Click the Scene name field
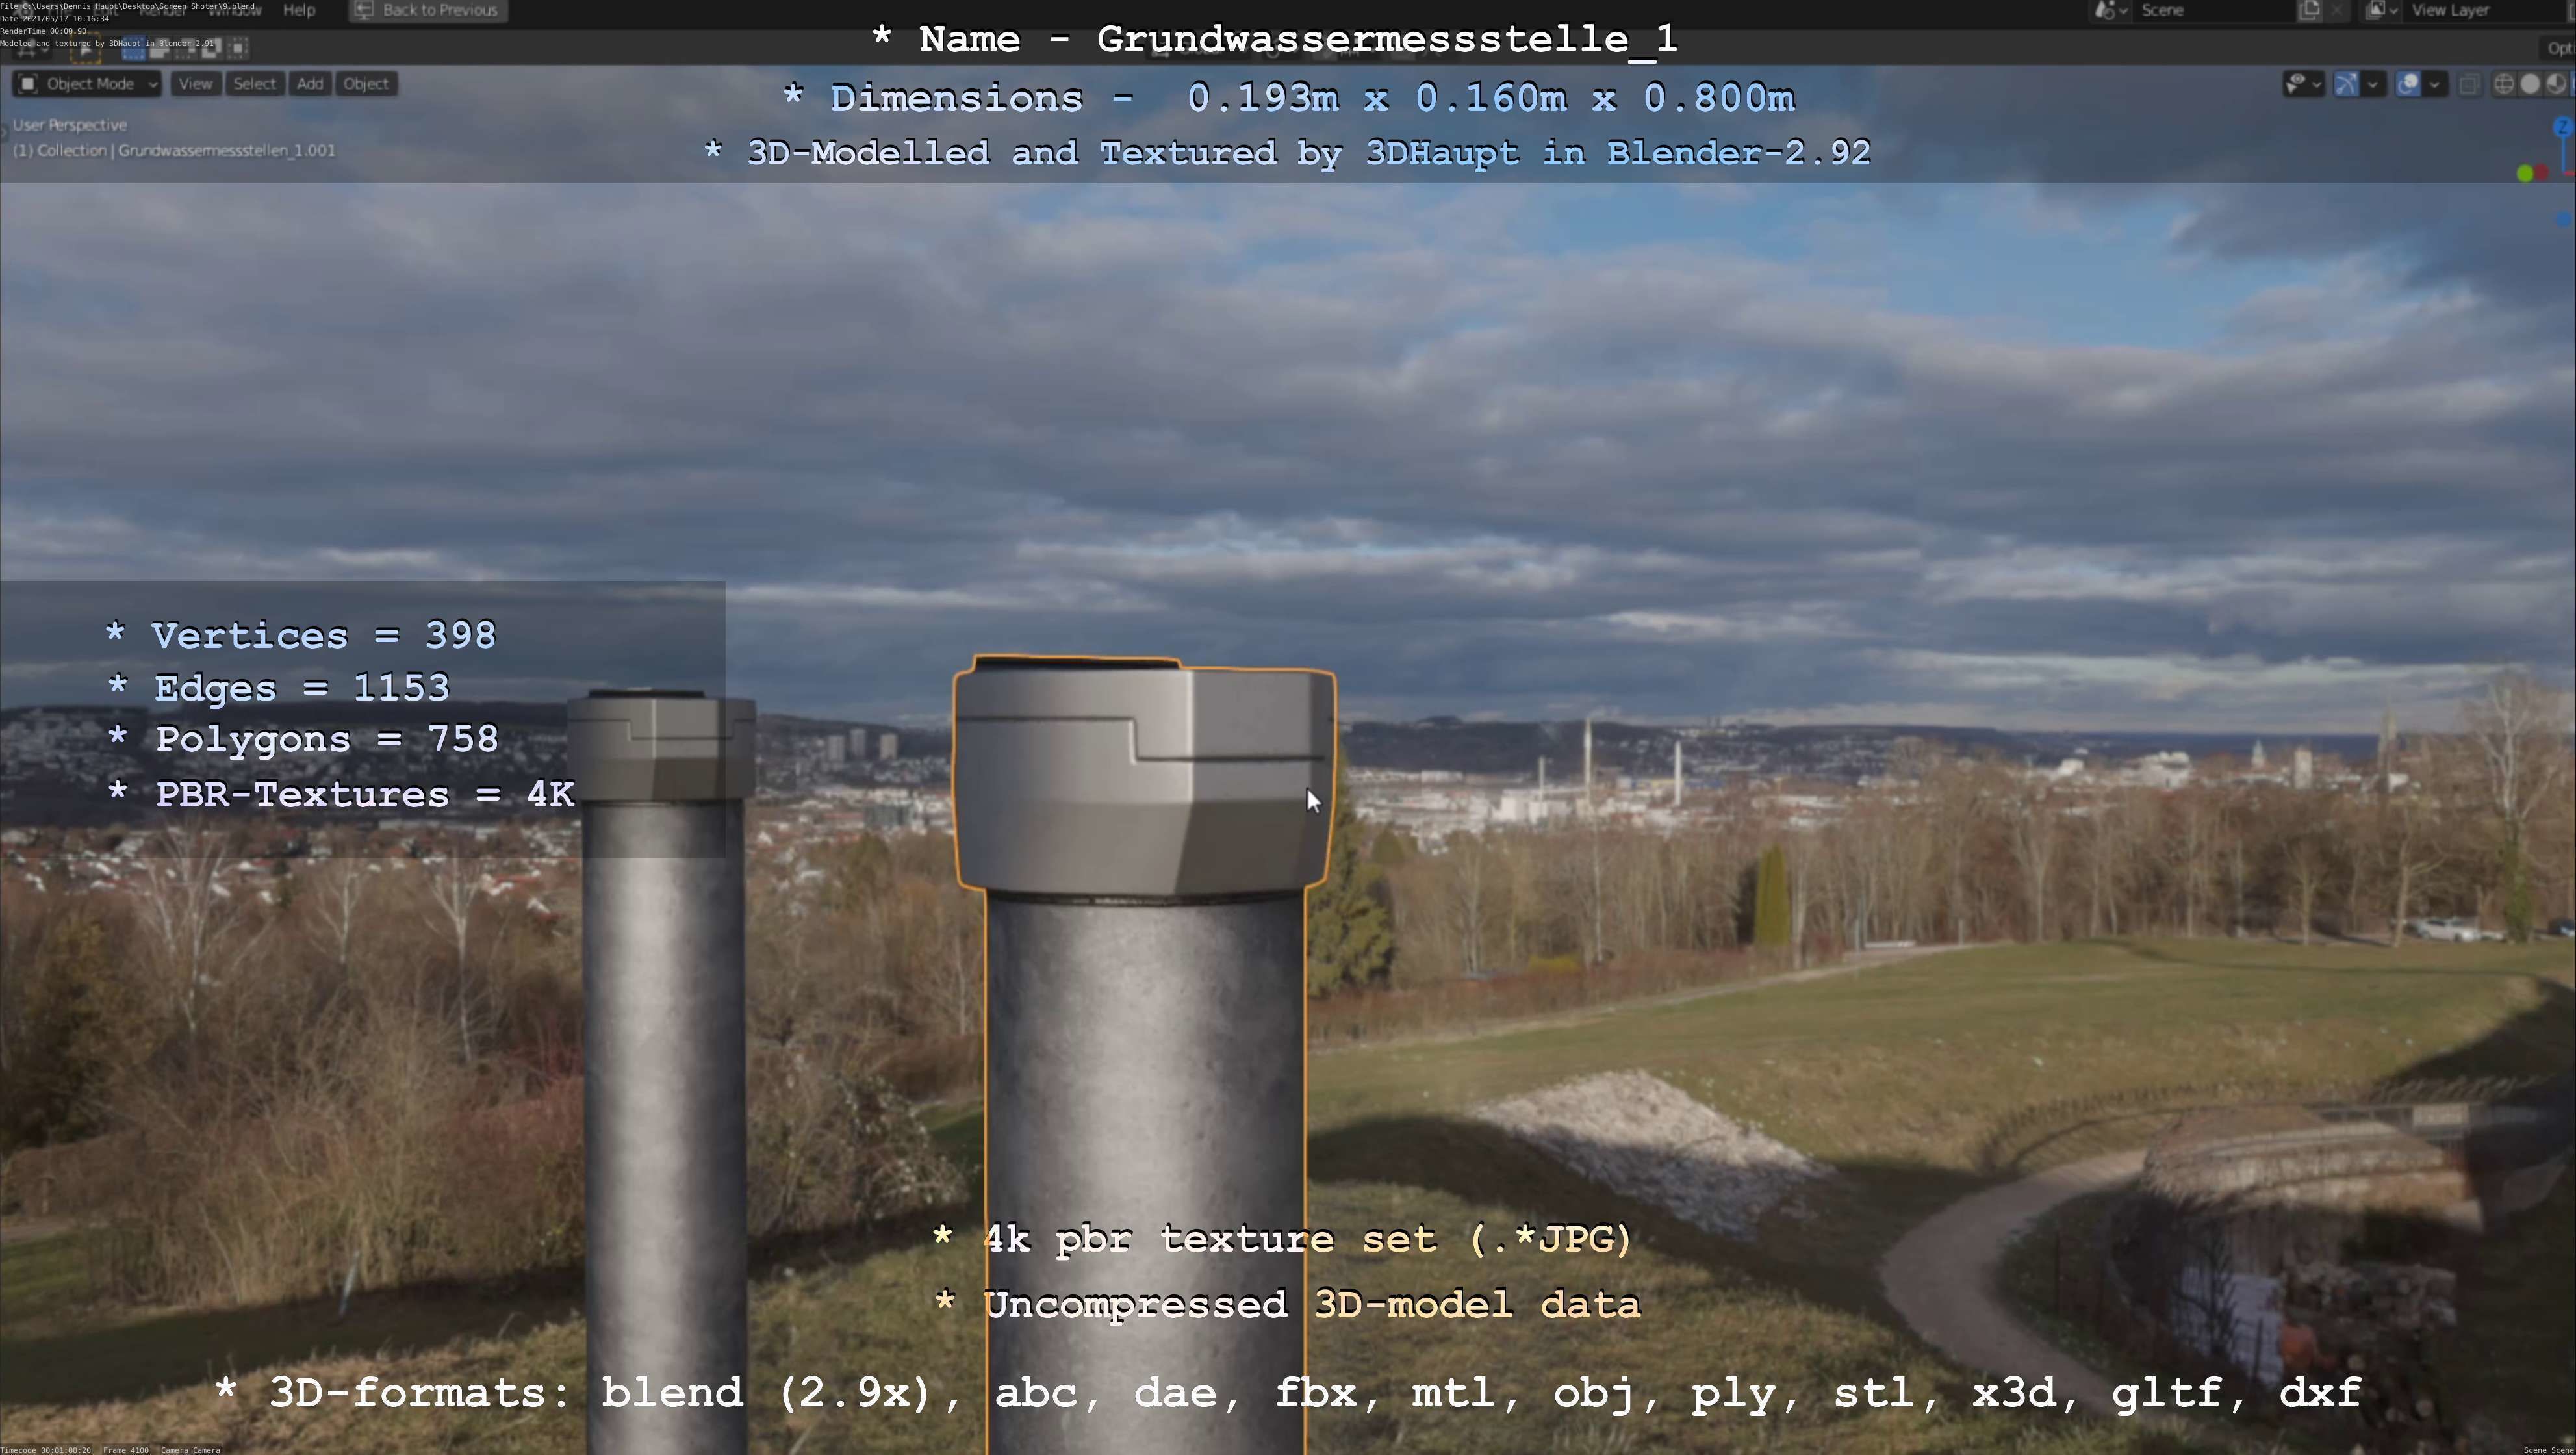The width and height of the screenshot is (2576, 1455). pyautogui.click(x=2215, y=10)
